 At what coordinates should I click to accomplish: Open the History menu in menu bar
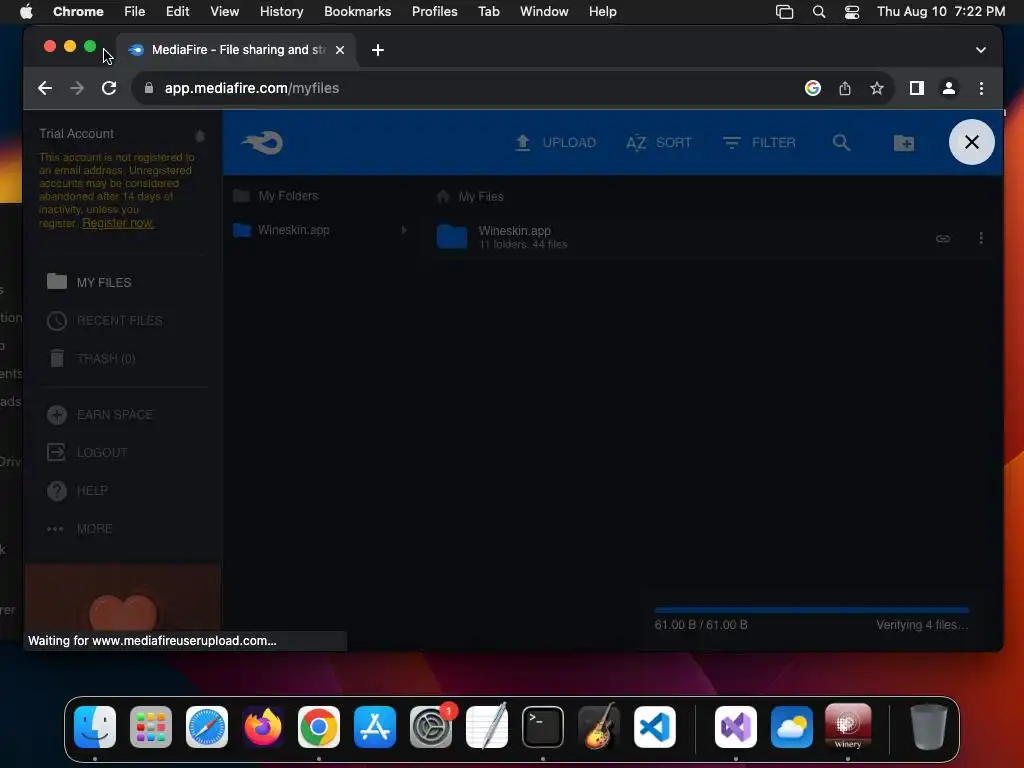pos(281,12)
